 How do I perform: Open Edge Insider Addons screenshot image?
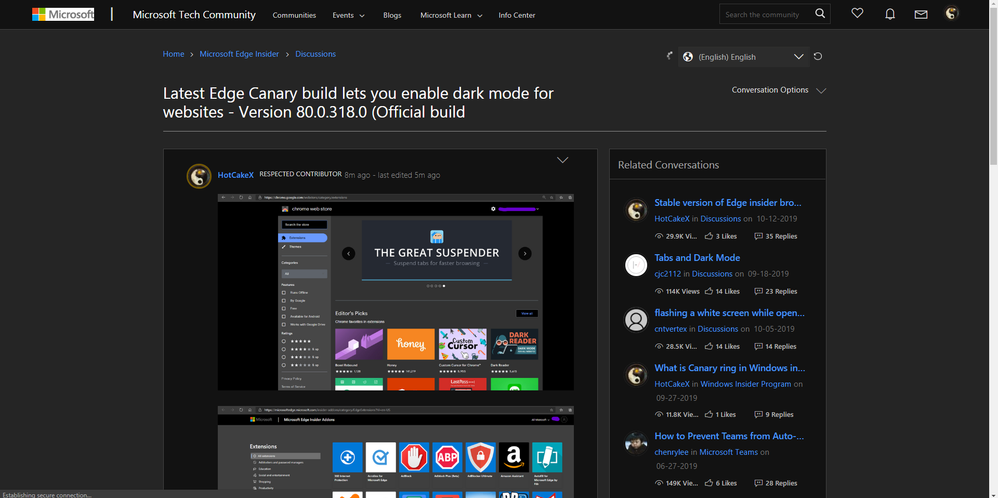396,452
